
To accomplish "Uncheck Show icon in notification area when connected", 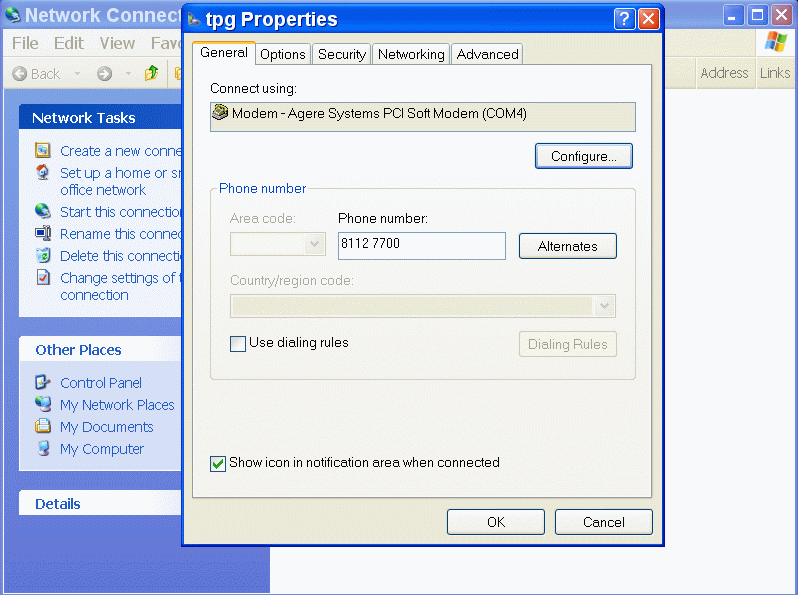I will click(x=218, y=463).
